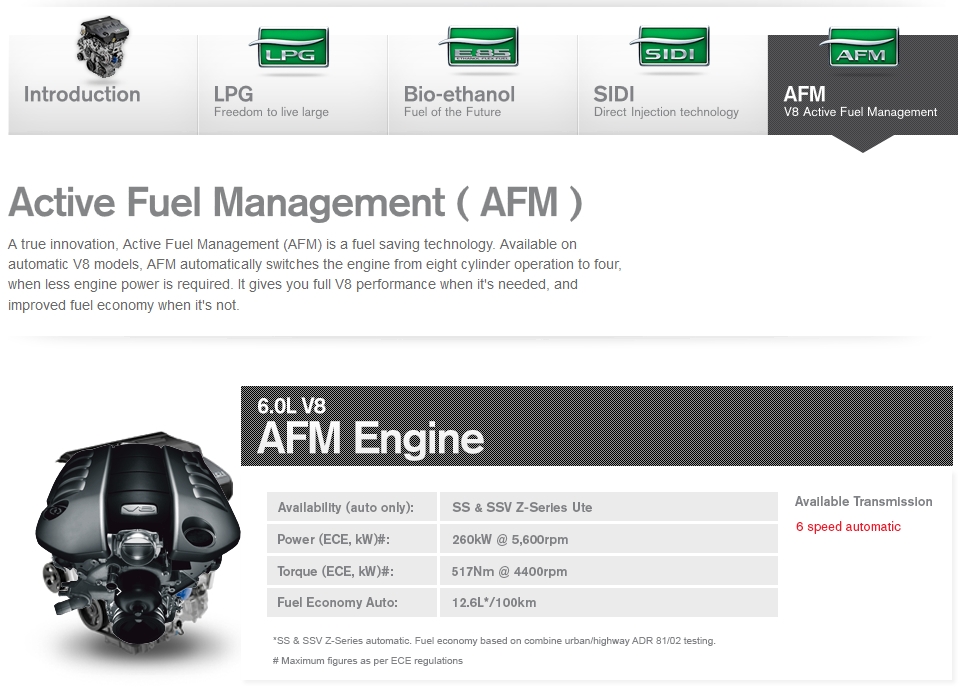Click the '6 speed automatic' link
This screenshot has width=965, height=693.
point(848,527)
